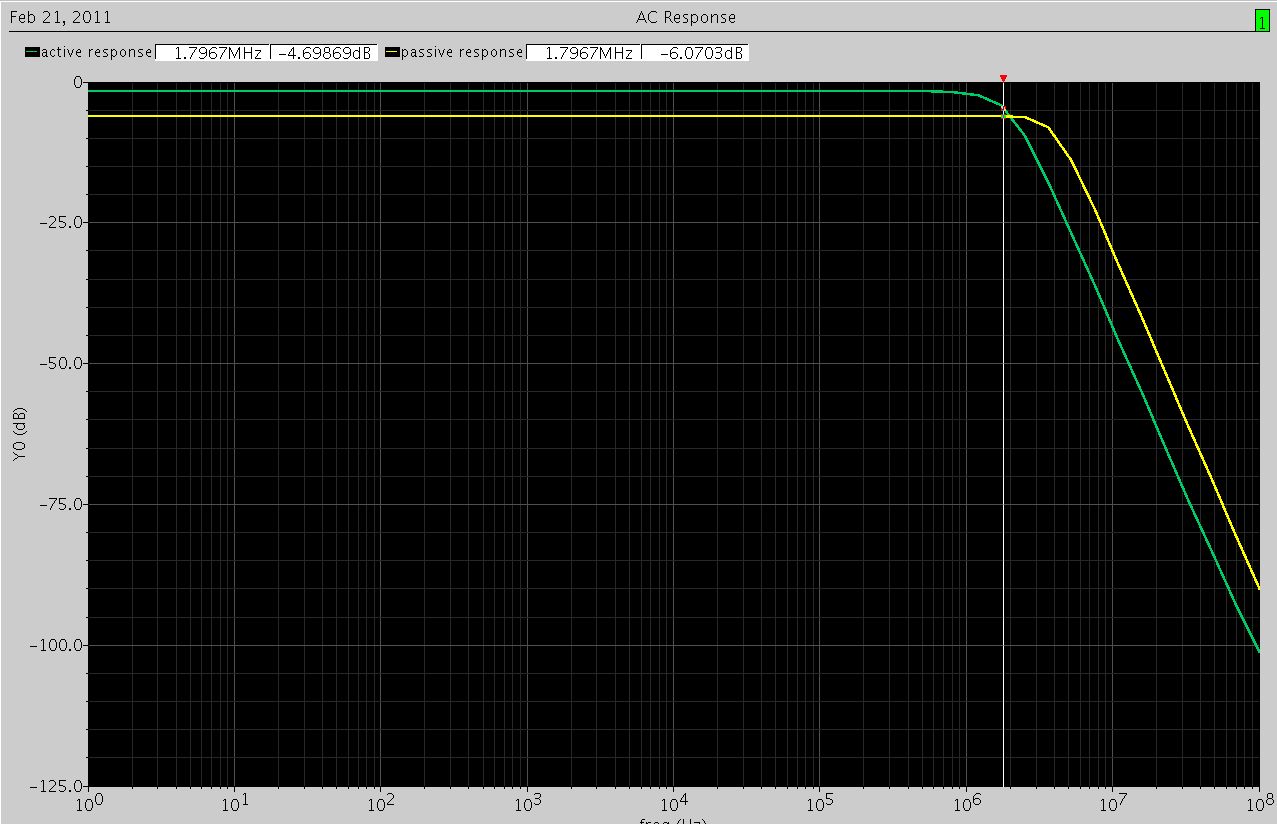The image size is (1277, 824).
Task: Click the 10^2 tick label on frequency axis
Action: pyautogui.click(x=379, y=803)
